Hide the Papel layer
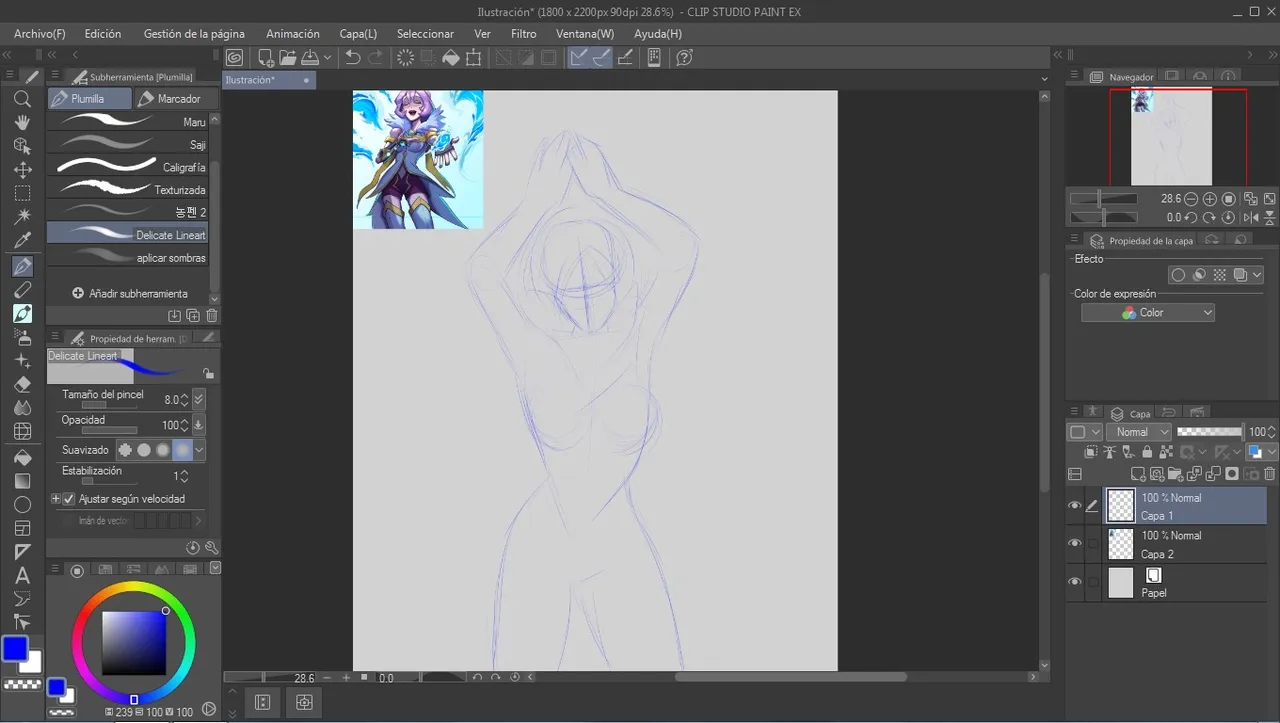 pyautogui.click(x=1075, y=583)
